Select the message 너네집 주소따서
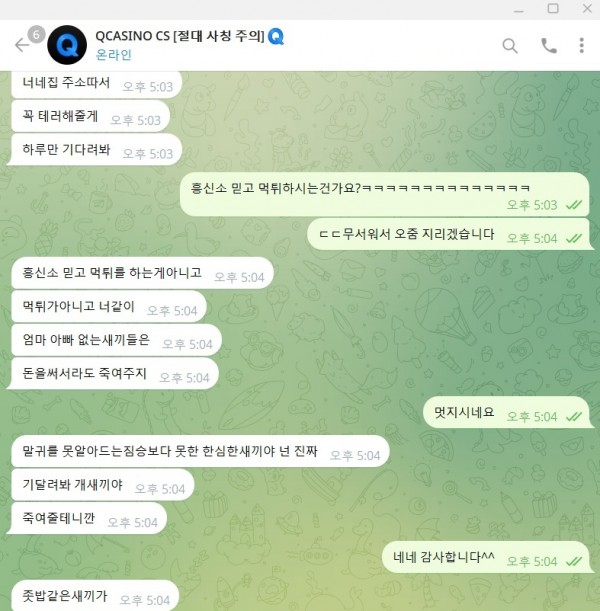600x611 pixels. [97, 84]
